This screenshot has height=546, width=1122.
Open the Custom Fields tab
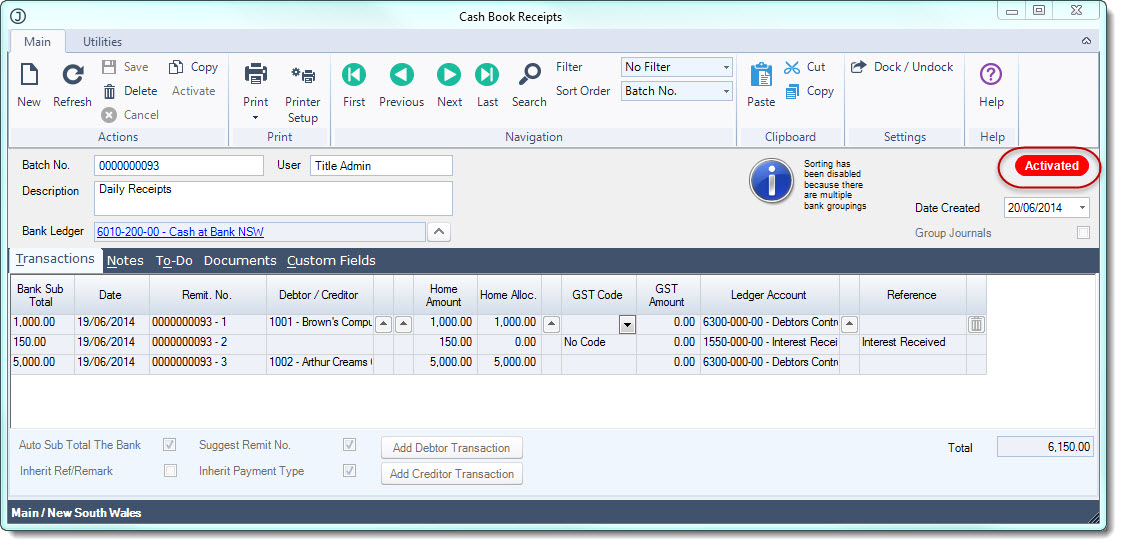[331, 260]
